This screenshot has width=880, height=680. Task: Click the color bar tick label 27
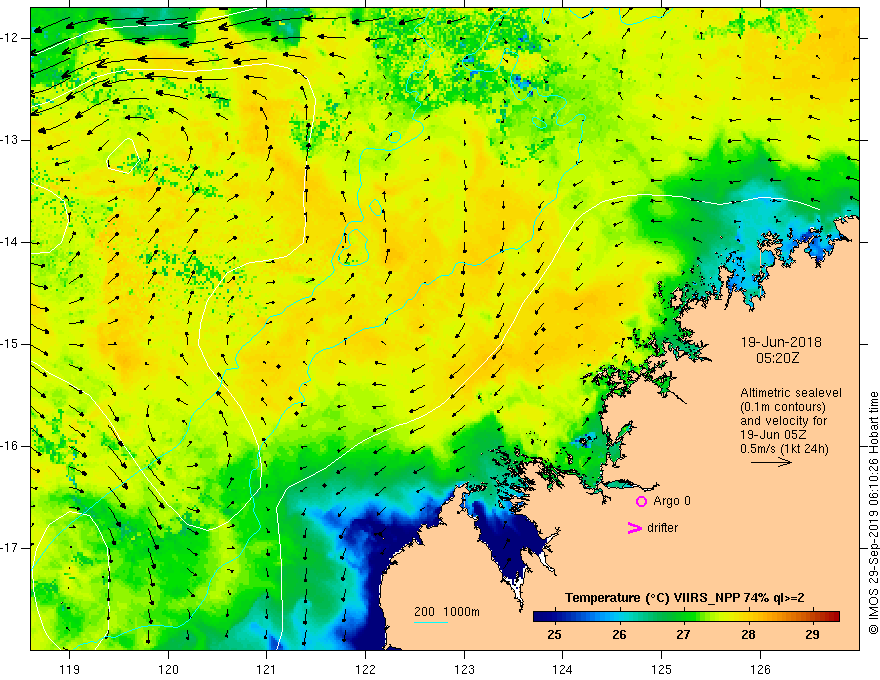[683, 635]
